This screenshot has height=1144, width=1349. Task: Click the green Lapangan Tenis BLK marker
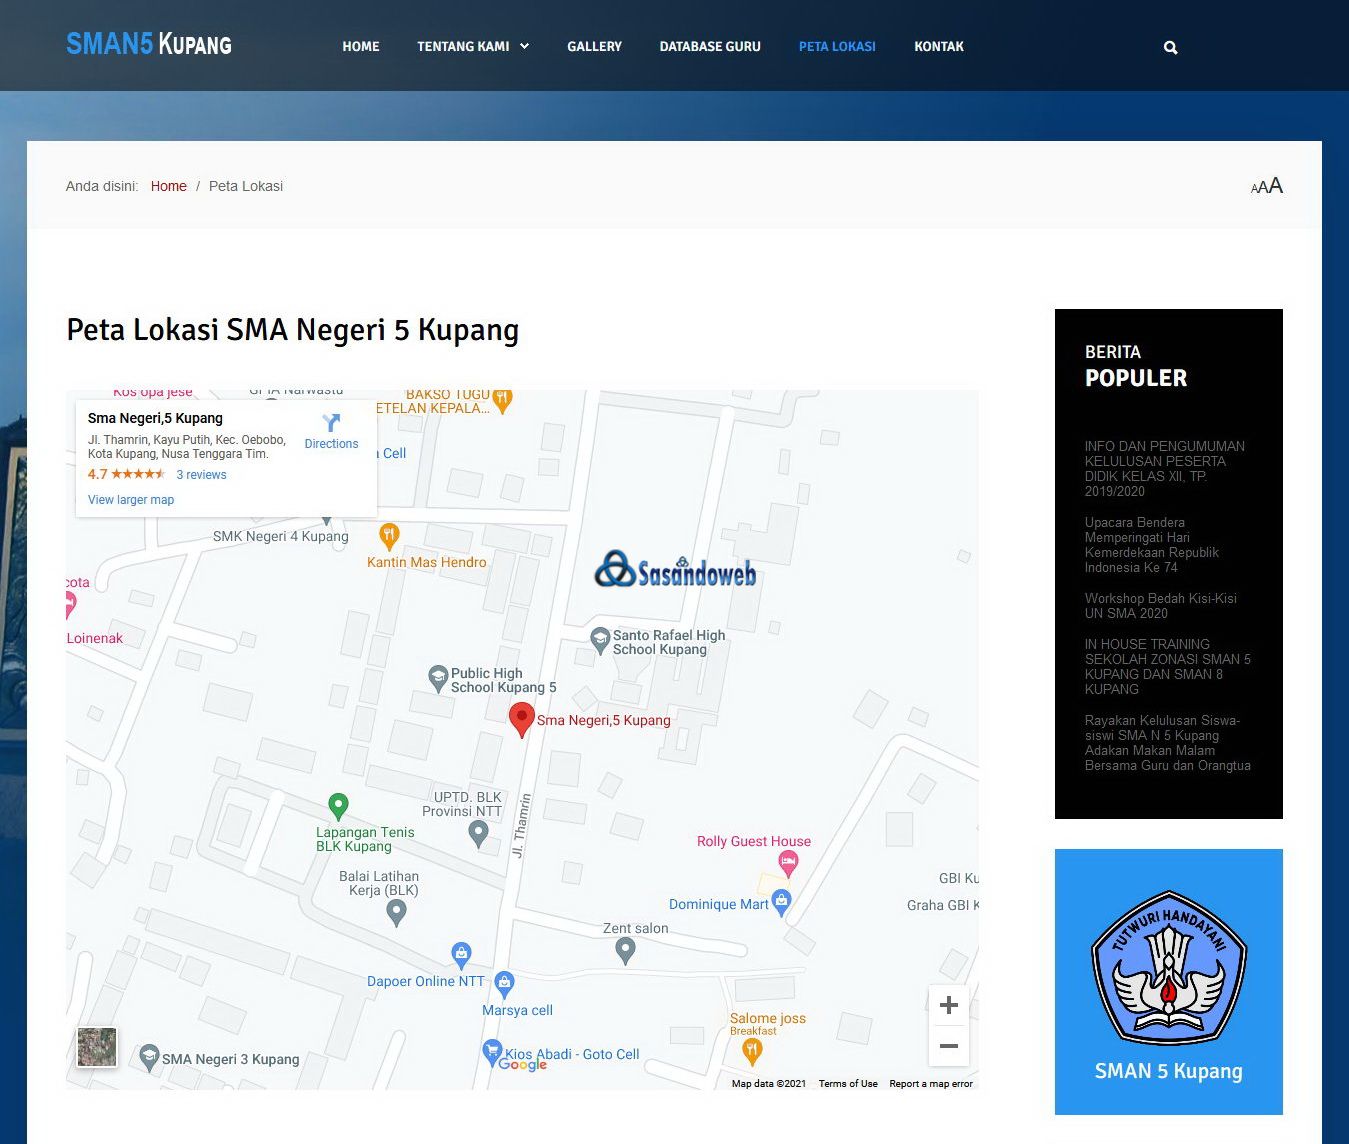[x=338, y=805]
